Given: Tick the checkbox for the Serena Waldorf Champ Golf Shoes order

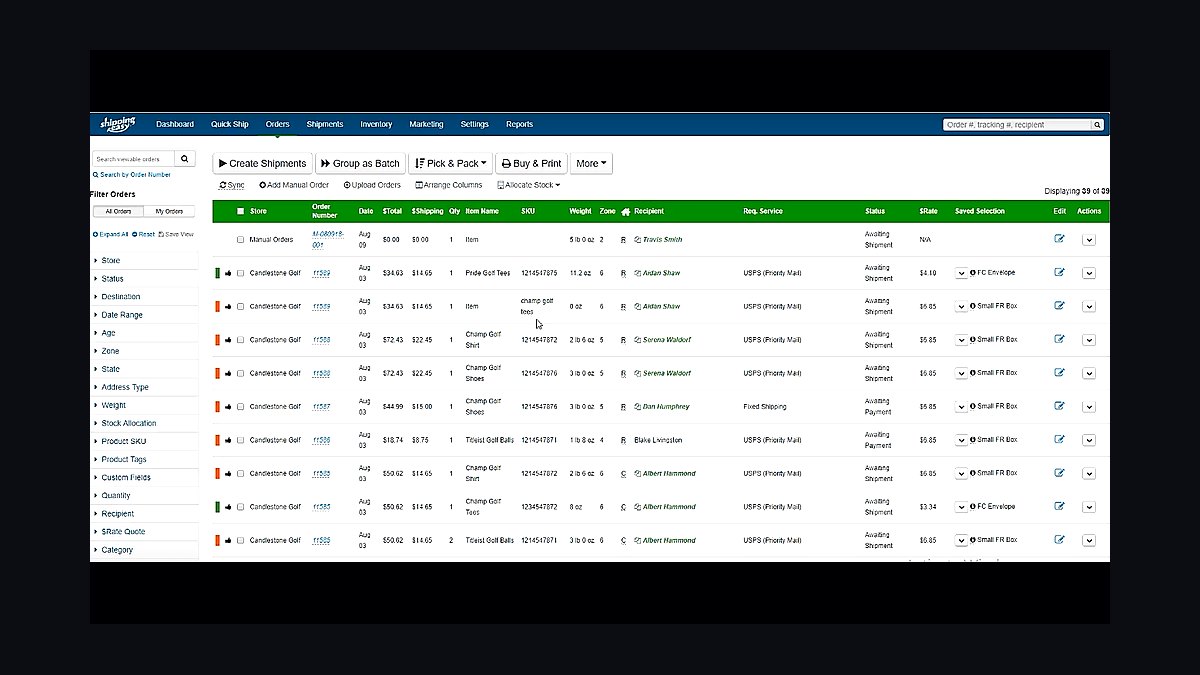Looking at the screenshot, I should [x=240, y=373].
